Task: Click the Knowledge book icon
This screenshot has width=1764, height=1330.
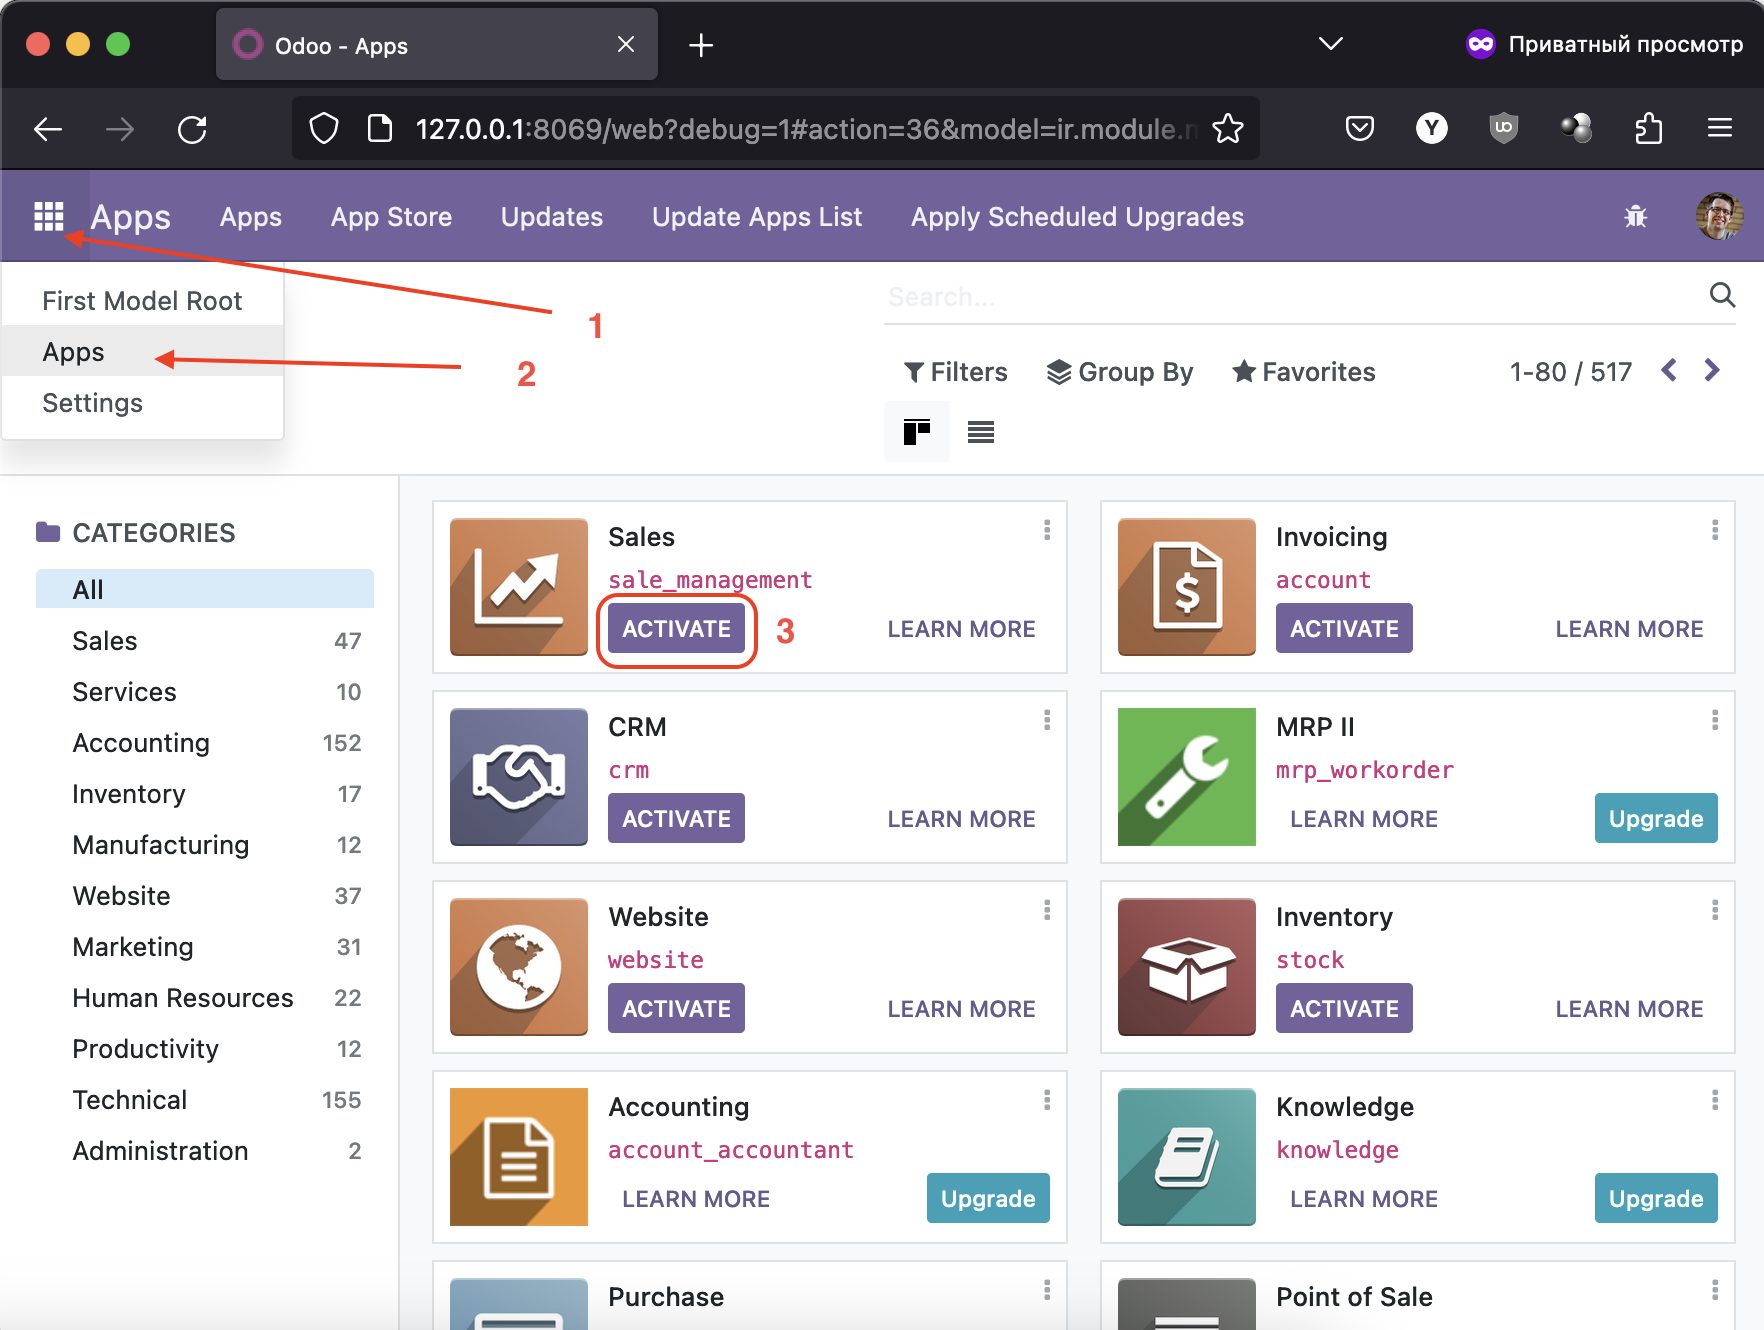Action: 1187,1157
